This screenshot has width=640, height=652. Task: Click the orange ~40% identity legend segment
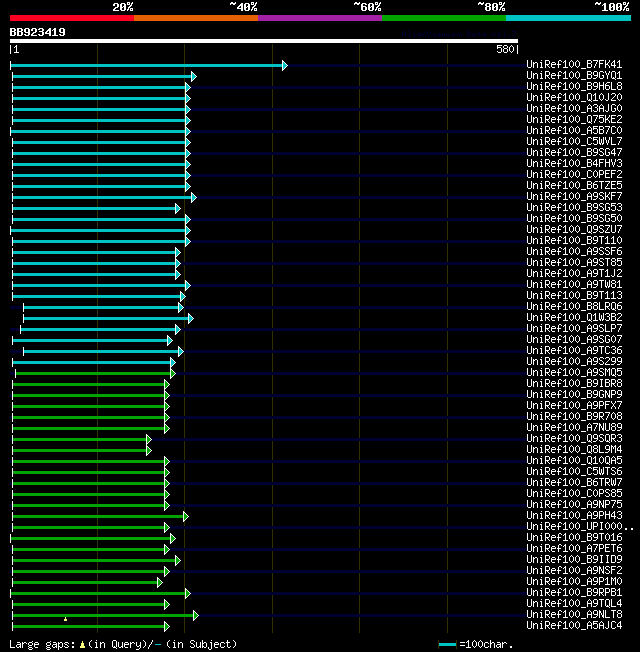[196, 18]
